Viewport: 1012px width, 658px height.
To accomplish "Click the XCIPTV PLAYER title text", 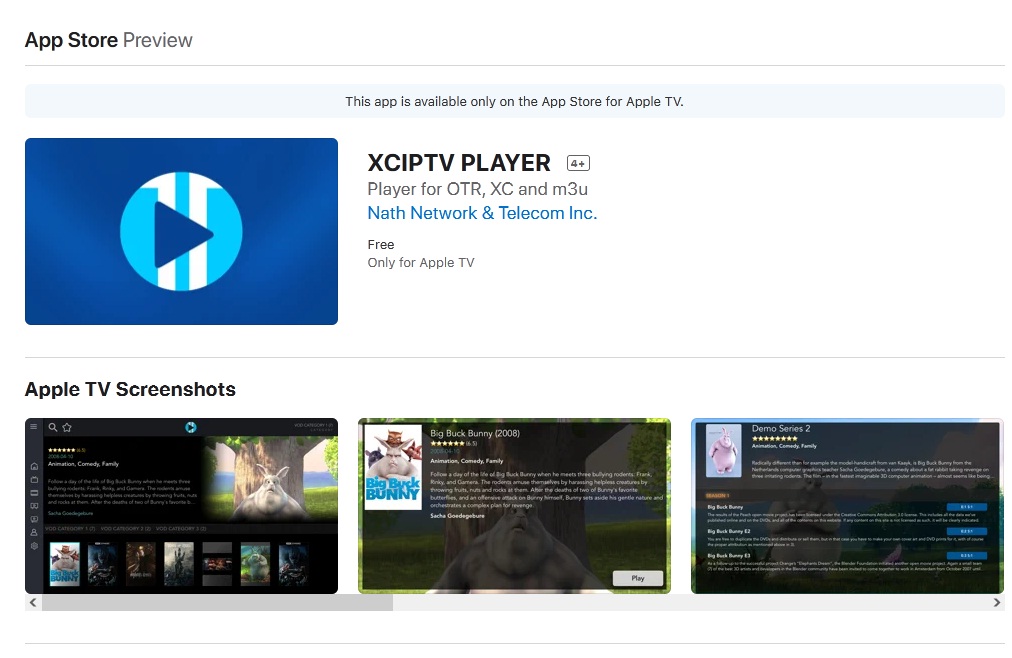I will coord(458,163).
